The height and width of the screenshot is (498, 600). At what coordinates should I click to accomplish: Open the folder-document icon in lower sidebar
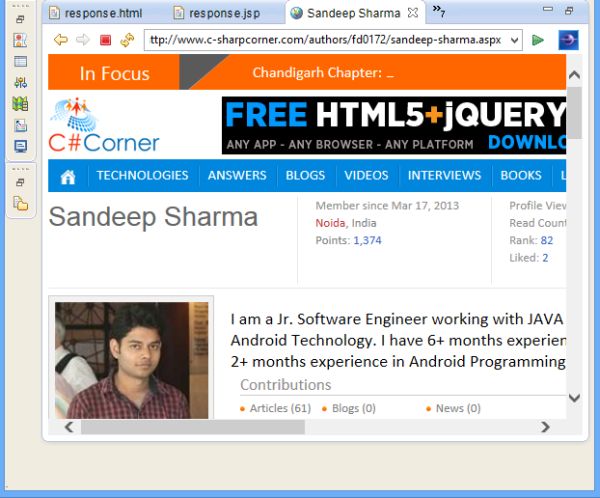tap(21, 203)
